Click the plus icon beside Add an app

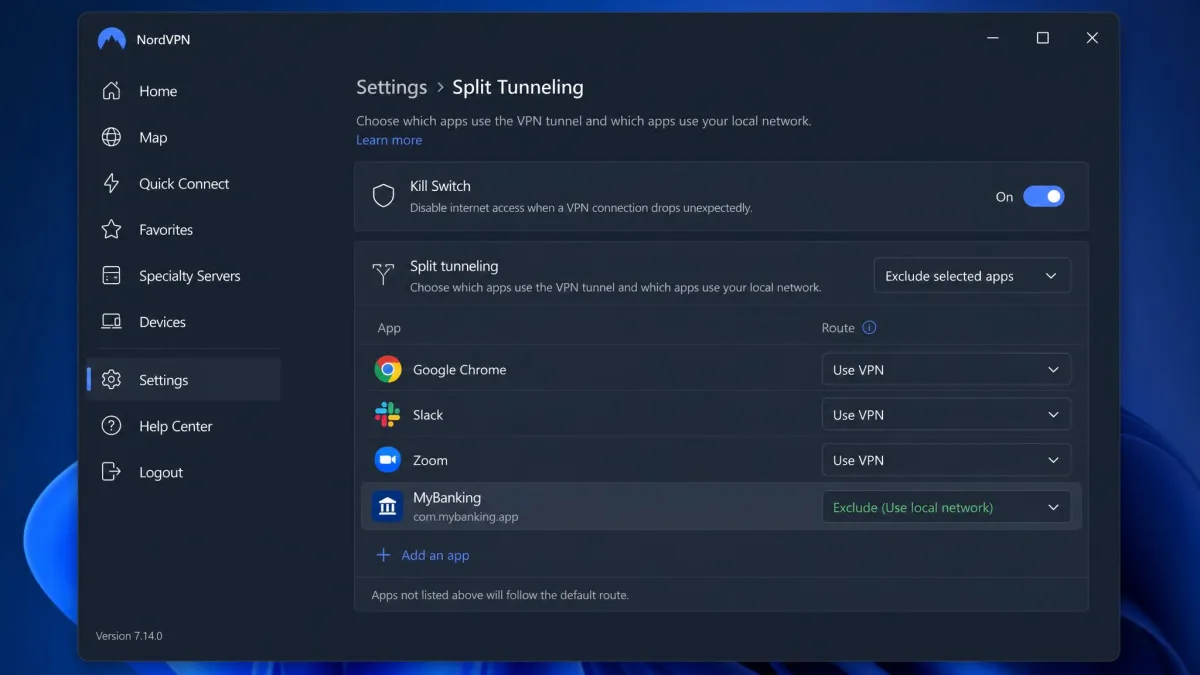(383, 555)
